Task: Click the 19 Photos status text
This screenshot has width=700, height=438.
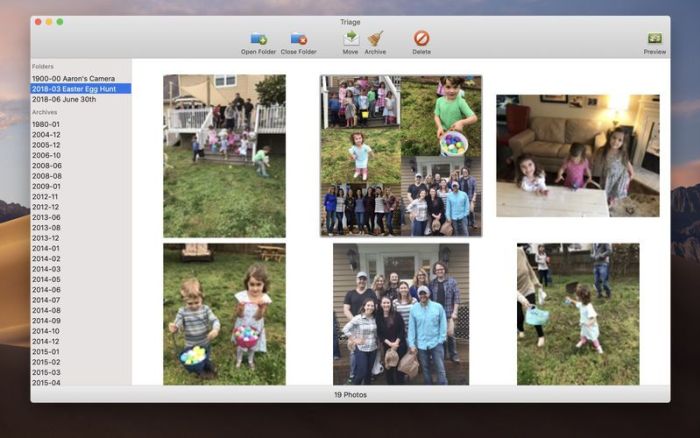Action: tap(350, 395)
